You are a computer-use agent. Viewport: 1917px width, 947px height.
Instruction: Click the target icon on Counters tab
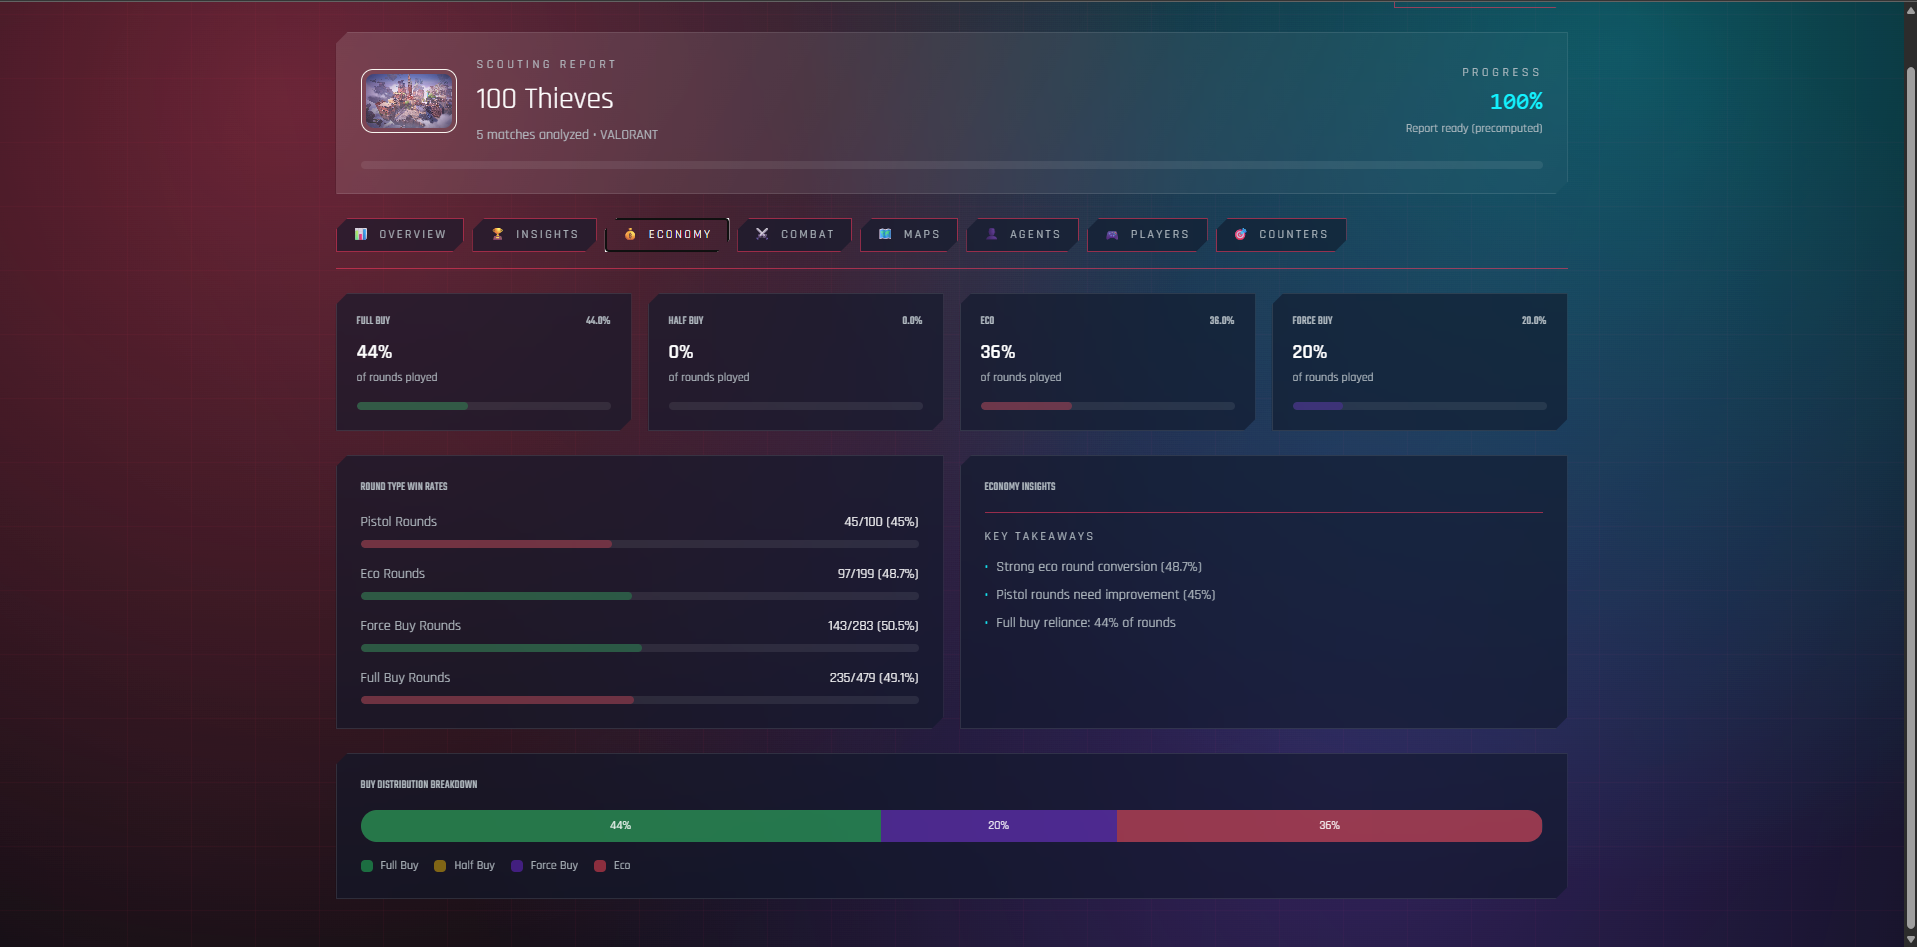[x=1241, y=234]
